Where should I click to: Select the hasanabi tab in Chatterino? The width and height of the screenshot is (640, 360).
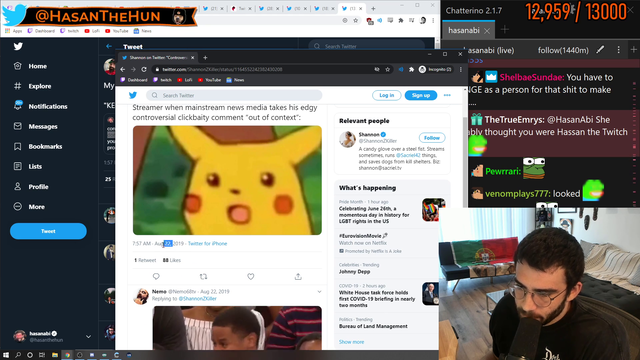(464, 30)
